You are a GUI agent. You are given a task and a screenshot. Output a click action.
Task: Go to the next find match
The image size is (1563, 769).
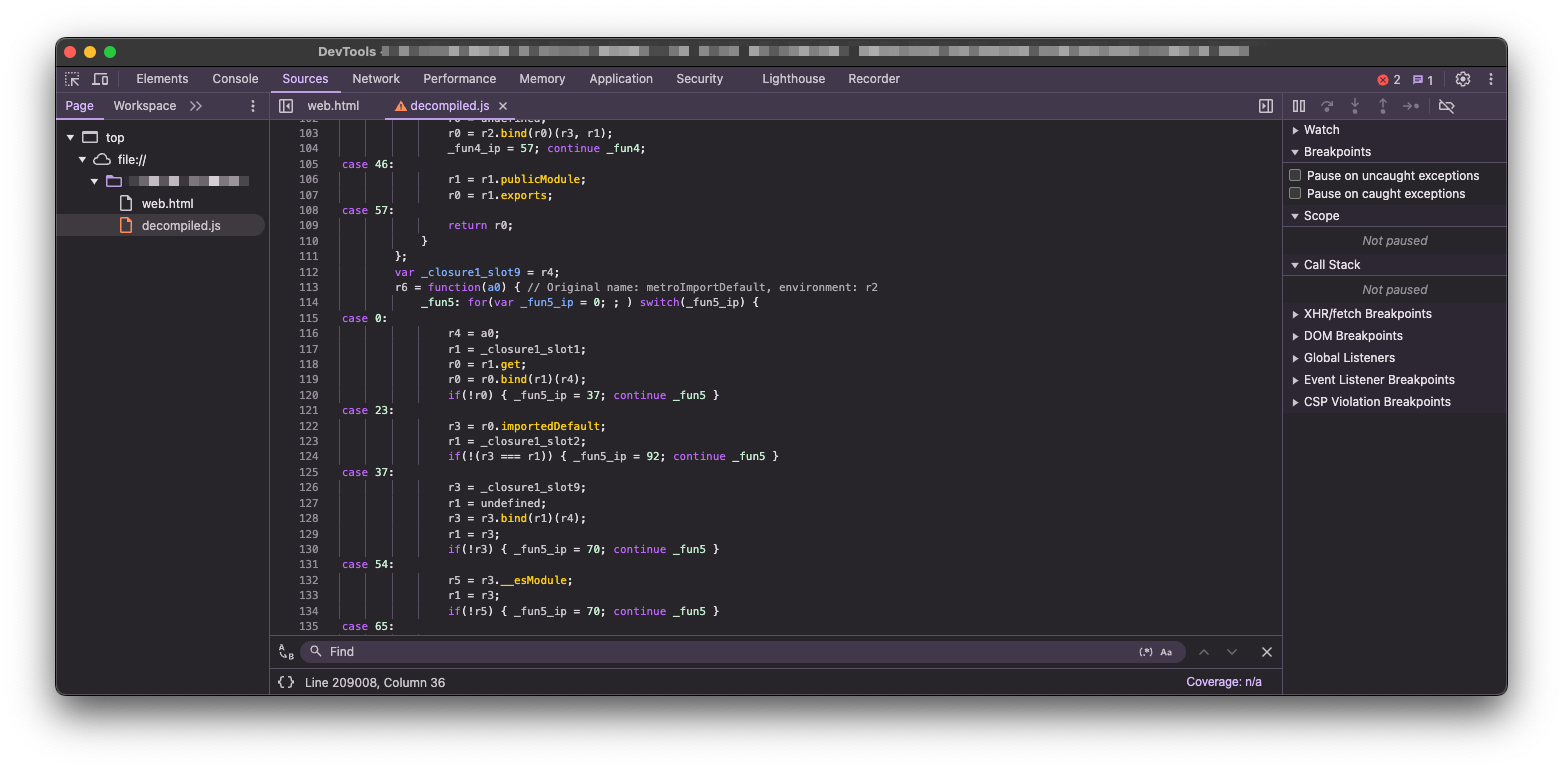click(x=1232, y=652)
